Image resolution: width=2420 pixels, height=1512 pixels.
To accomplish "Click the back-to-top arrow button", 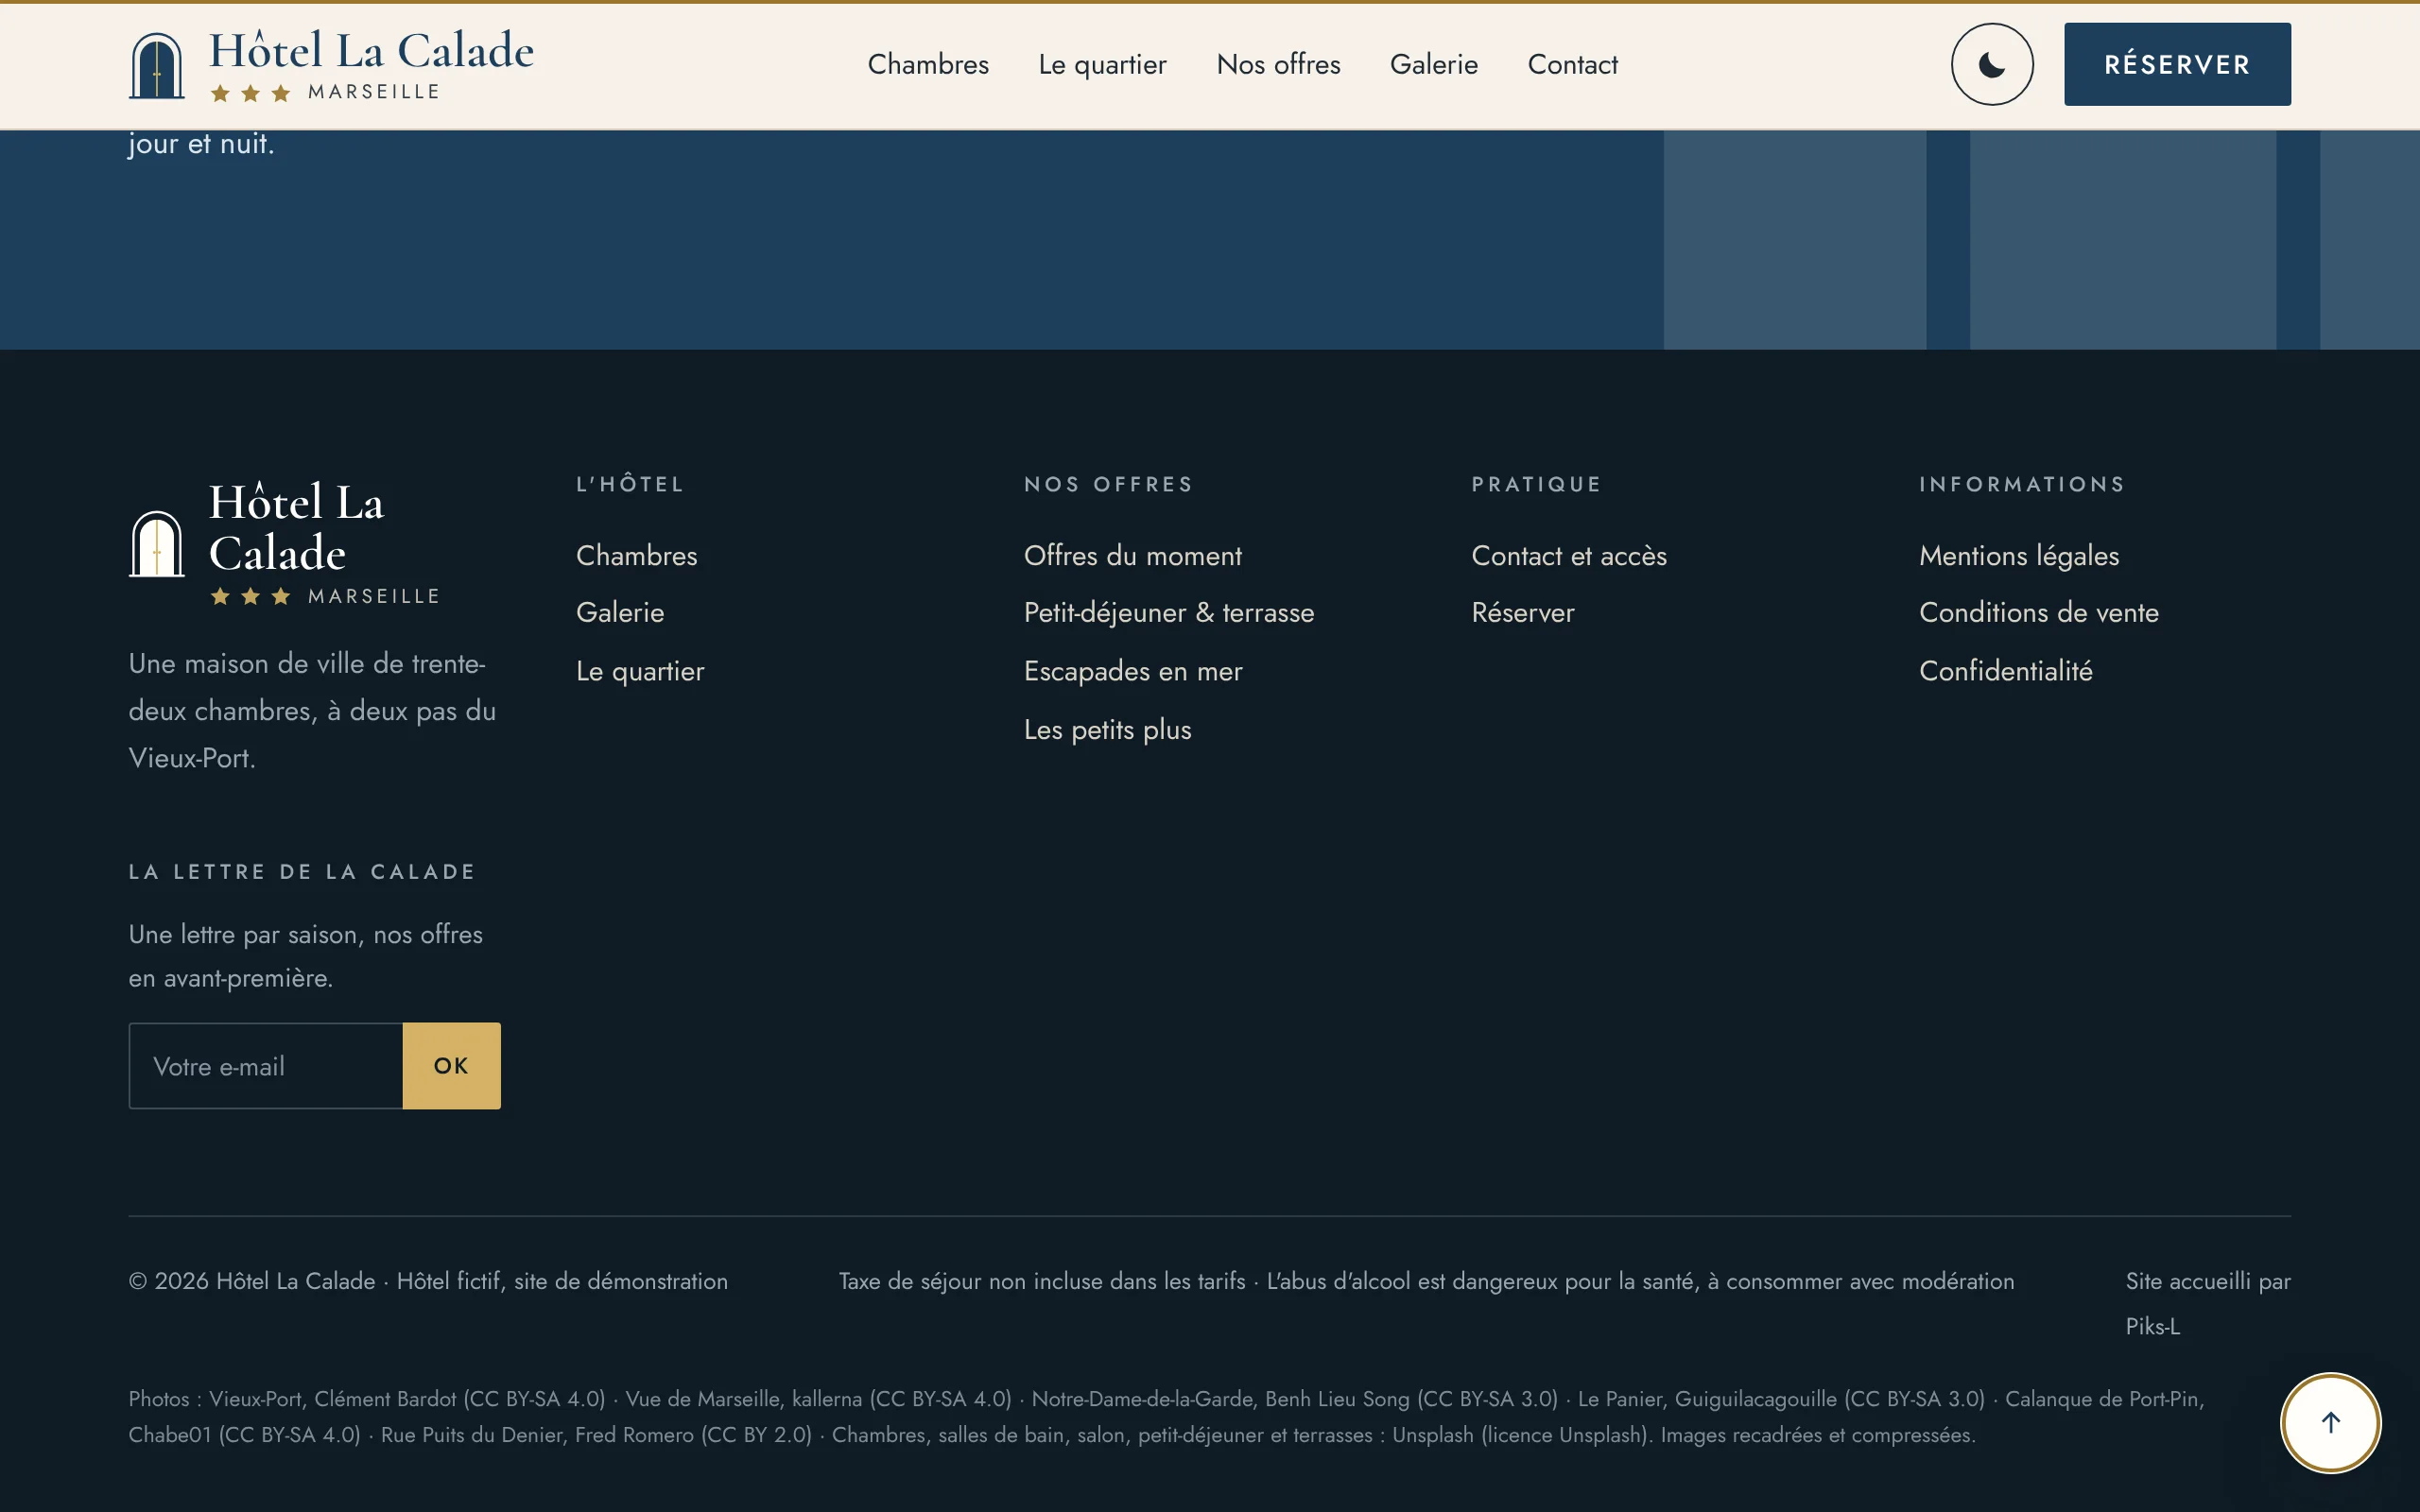I will click(2330, 1422).
